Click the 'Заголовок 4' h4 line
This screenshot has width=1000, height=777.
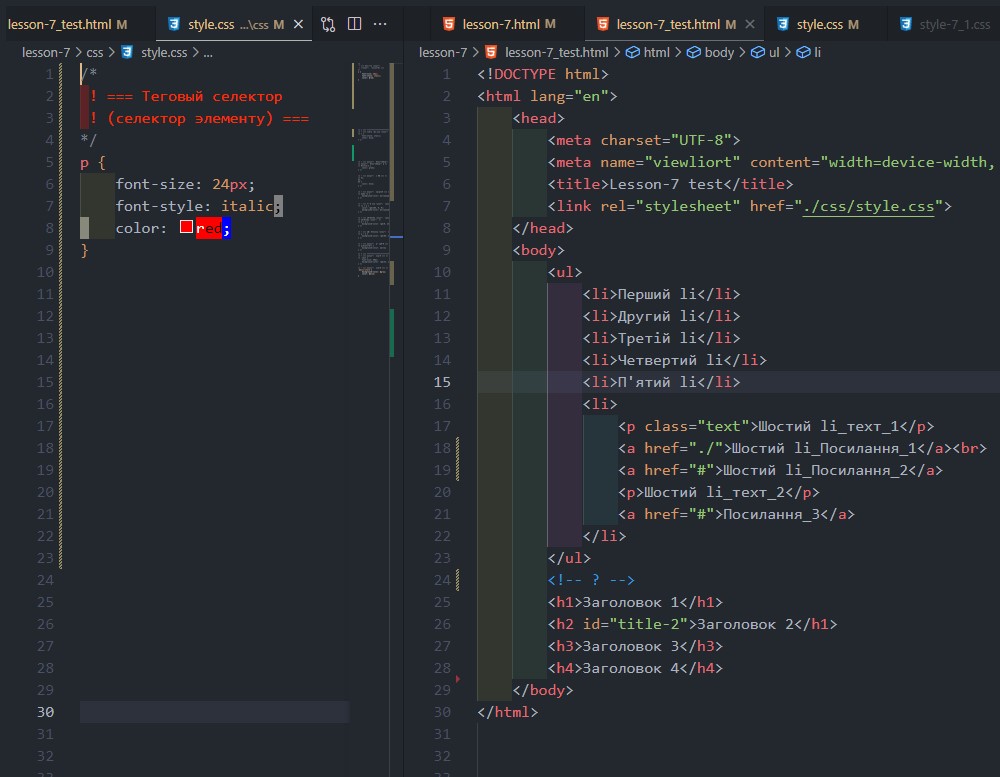tap(635, 669)
